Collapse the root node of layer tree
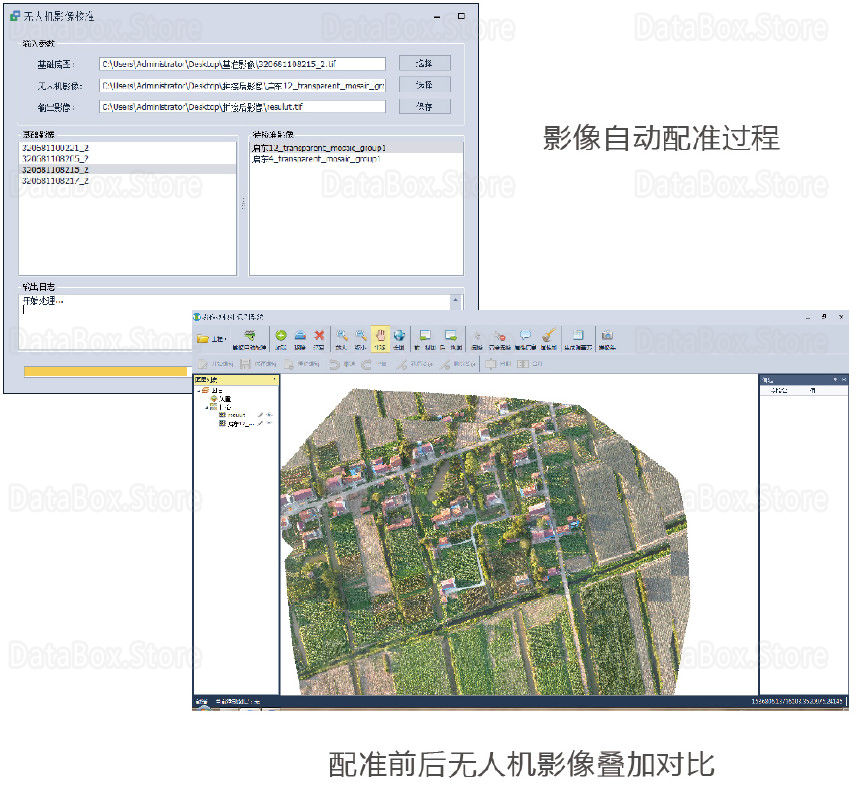The height and width of the screenshot is (792, 858). [199, 391]
